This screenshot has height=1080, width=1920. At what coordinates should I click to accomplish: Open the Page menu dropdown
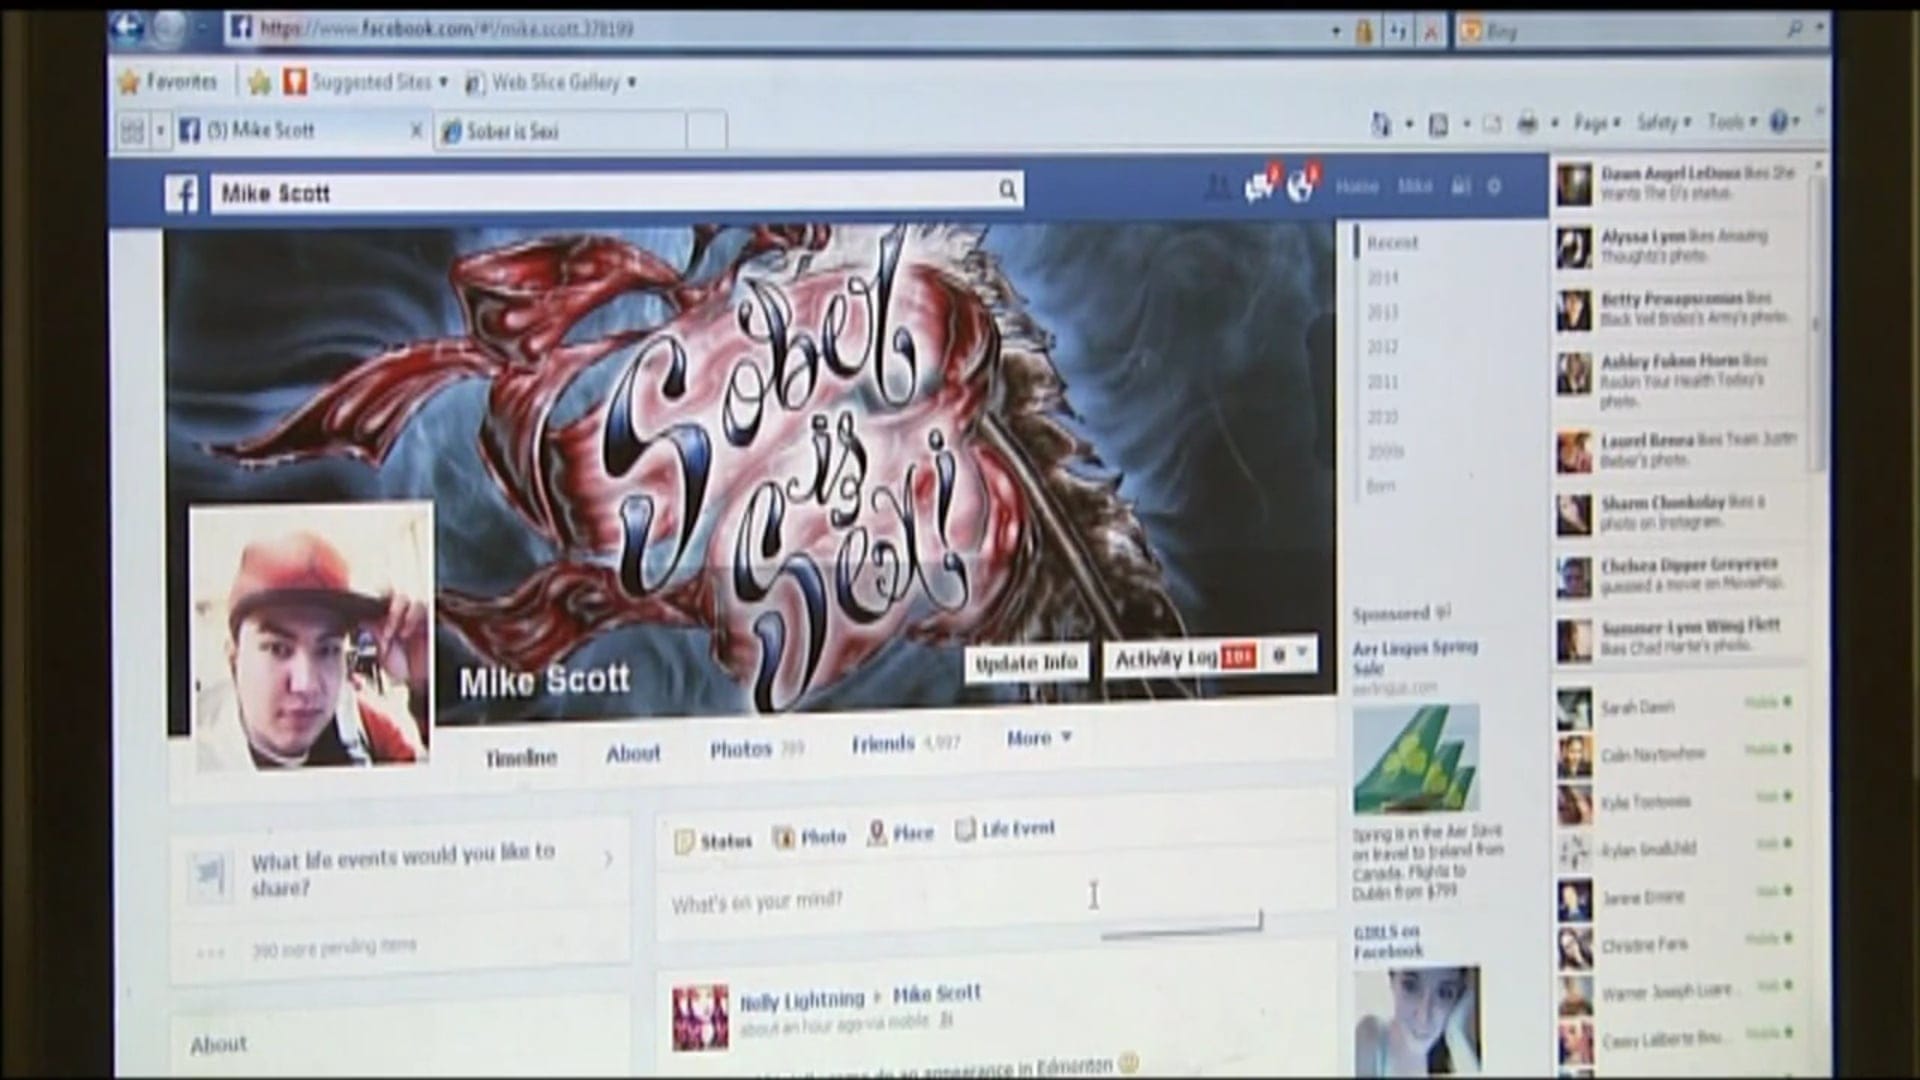click(x=1597, y=124)
